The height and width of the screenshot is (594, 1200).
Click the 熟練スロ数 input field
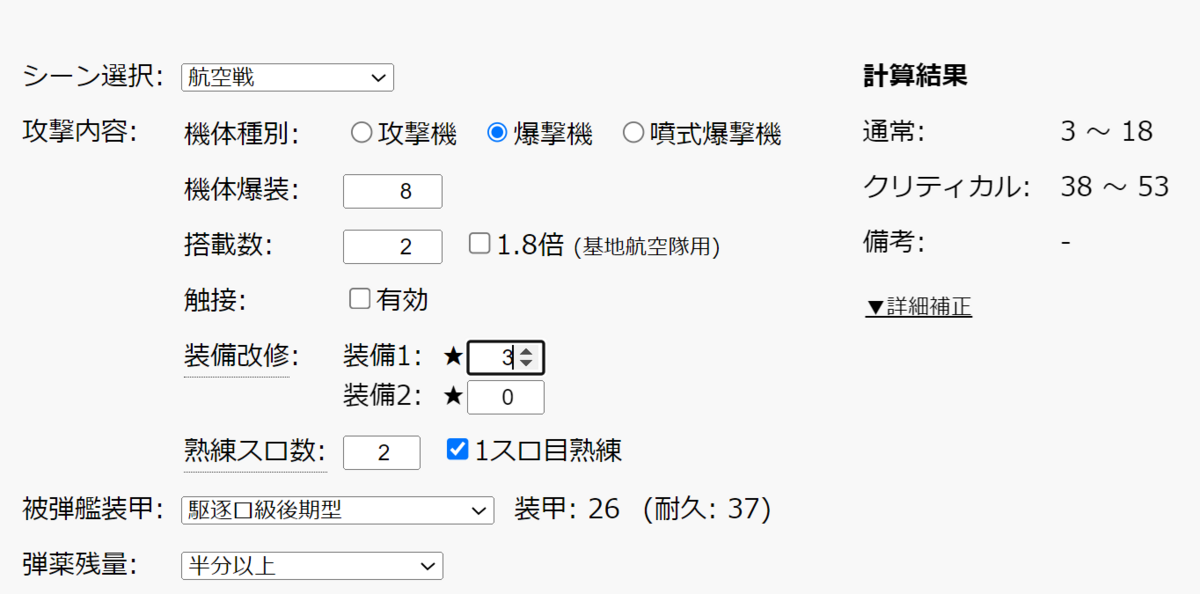click(x=382, y=452)
